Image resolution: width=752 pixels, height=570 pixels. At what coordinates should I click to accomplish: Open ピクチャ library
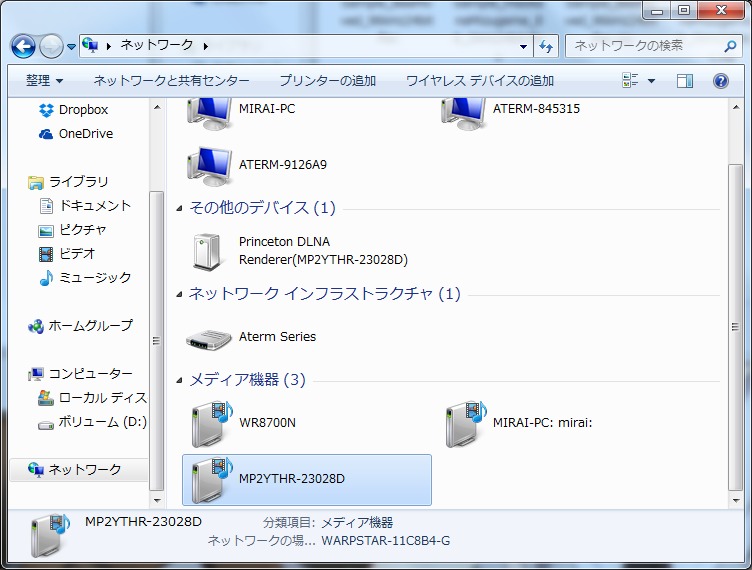(72, 230)
